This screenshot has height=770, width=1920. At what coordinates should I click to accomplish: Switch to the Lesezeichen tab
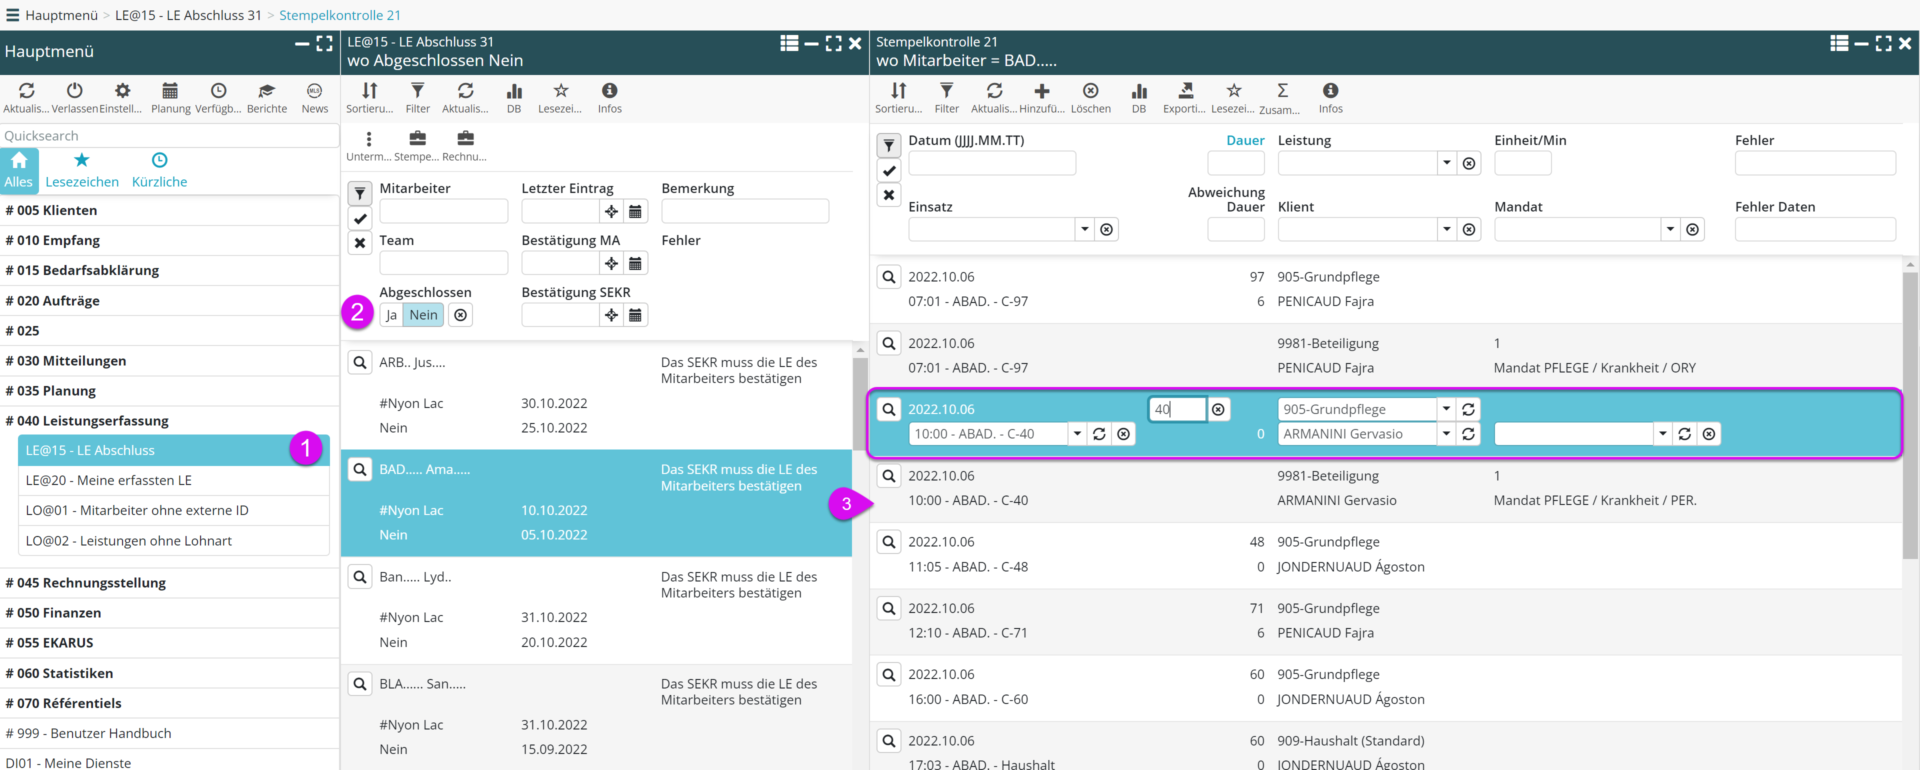(82, 169)
